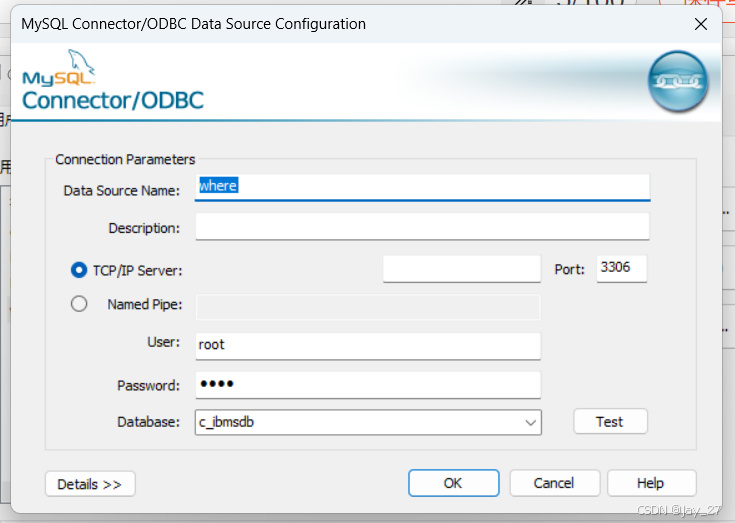Click the Description input field

422,227
